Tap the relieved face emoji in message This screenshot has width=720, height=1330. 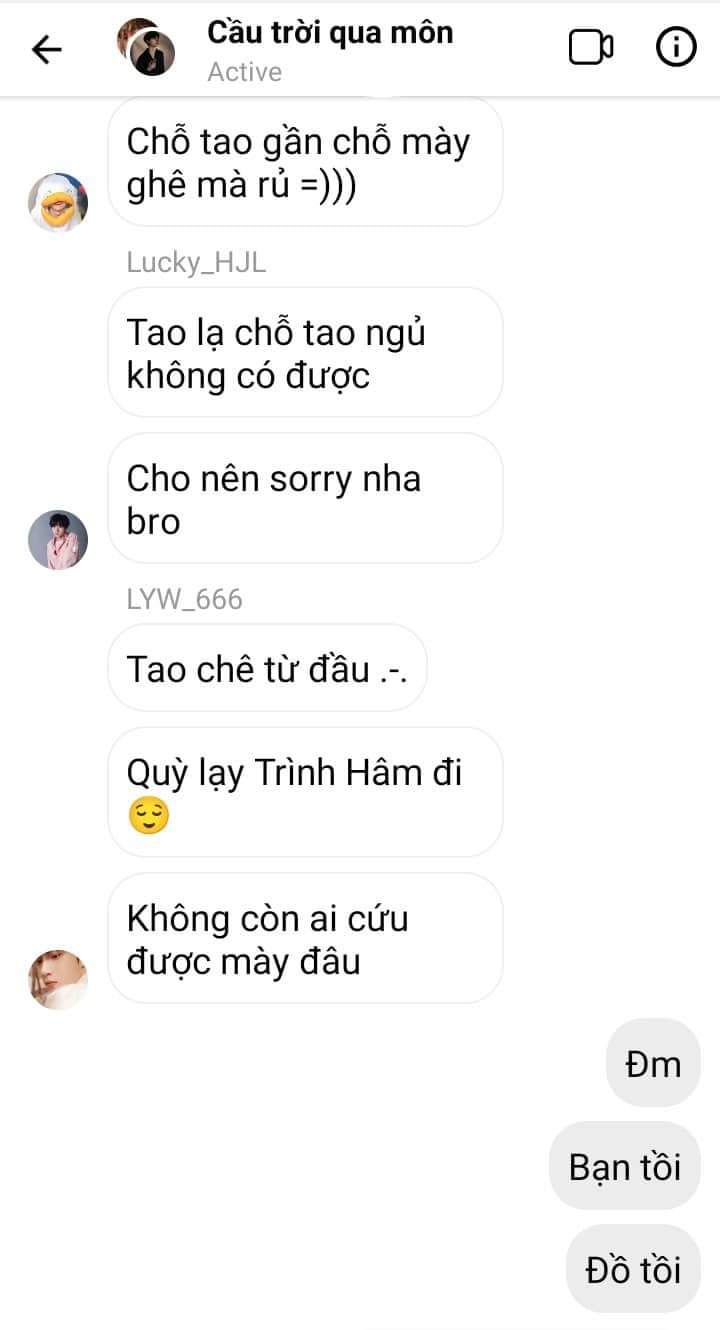tap(149, 816)
